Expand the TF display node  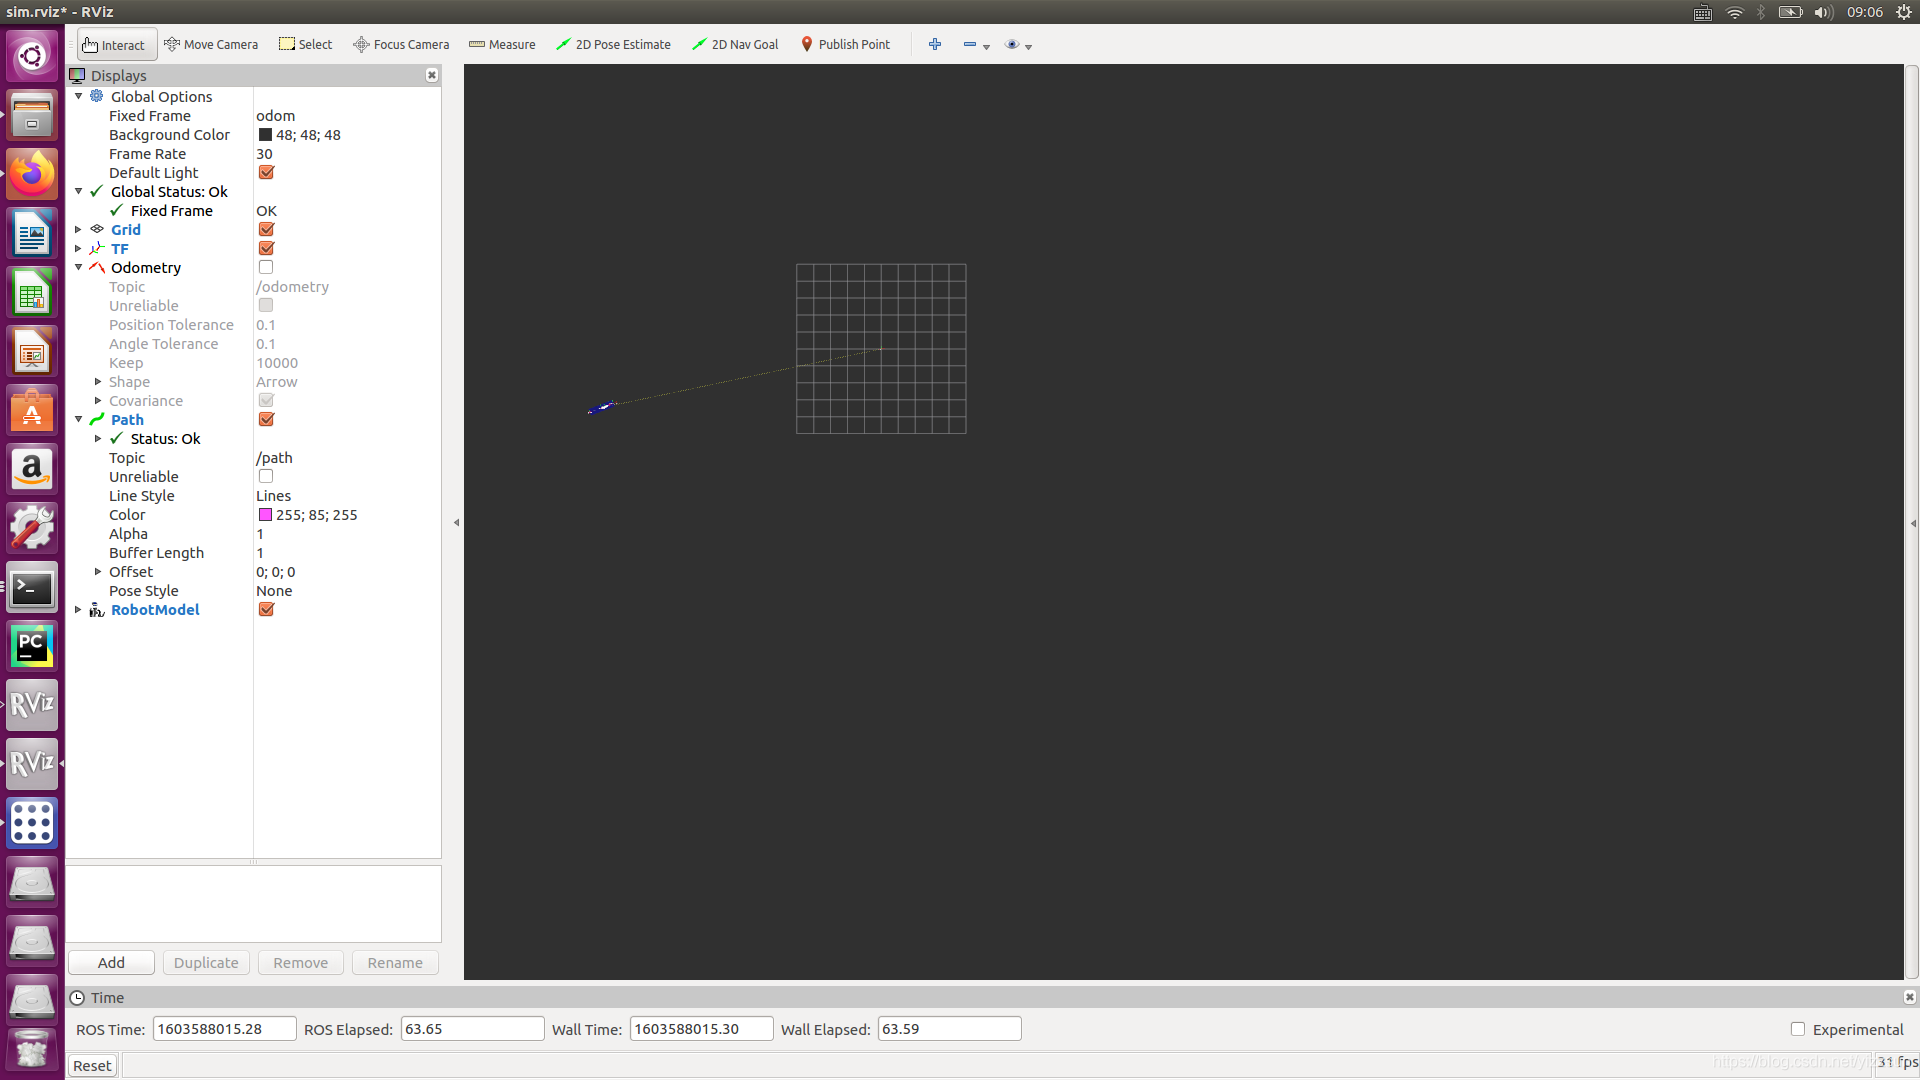click(x=79, y=249)
